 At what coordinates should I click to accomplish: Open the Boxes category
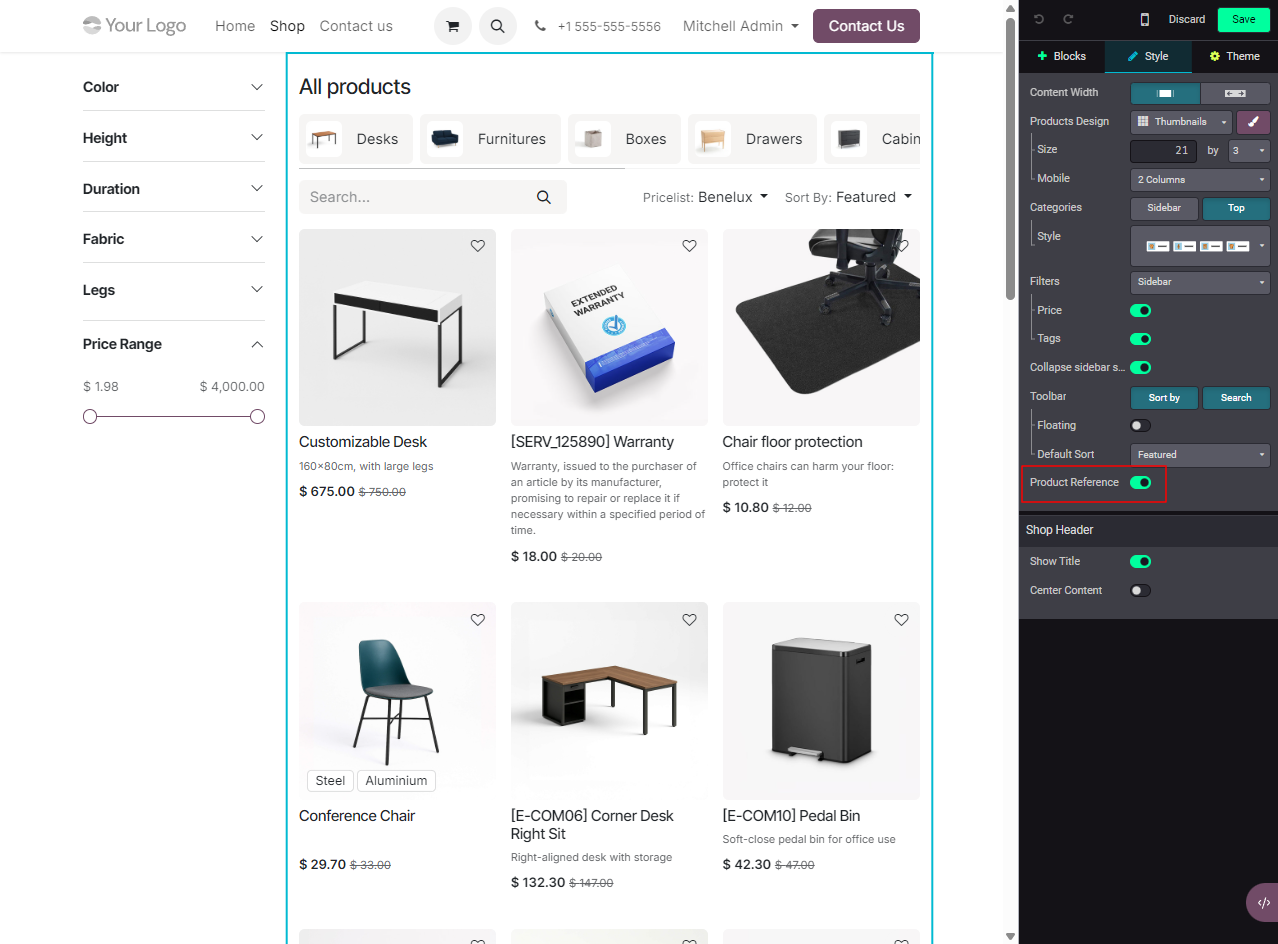tap(624, 139)
